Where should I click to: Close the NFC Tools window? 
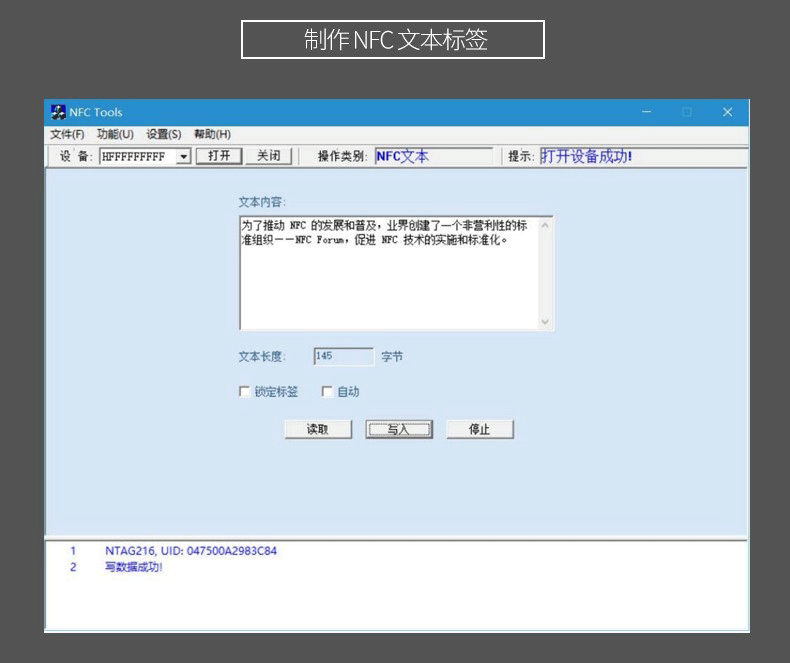pyautogui.click(x=728, y=112)
